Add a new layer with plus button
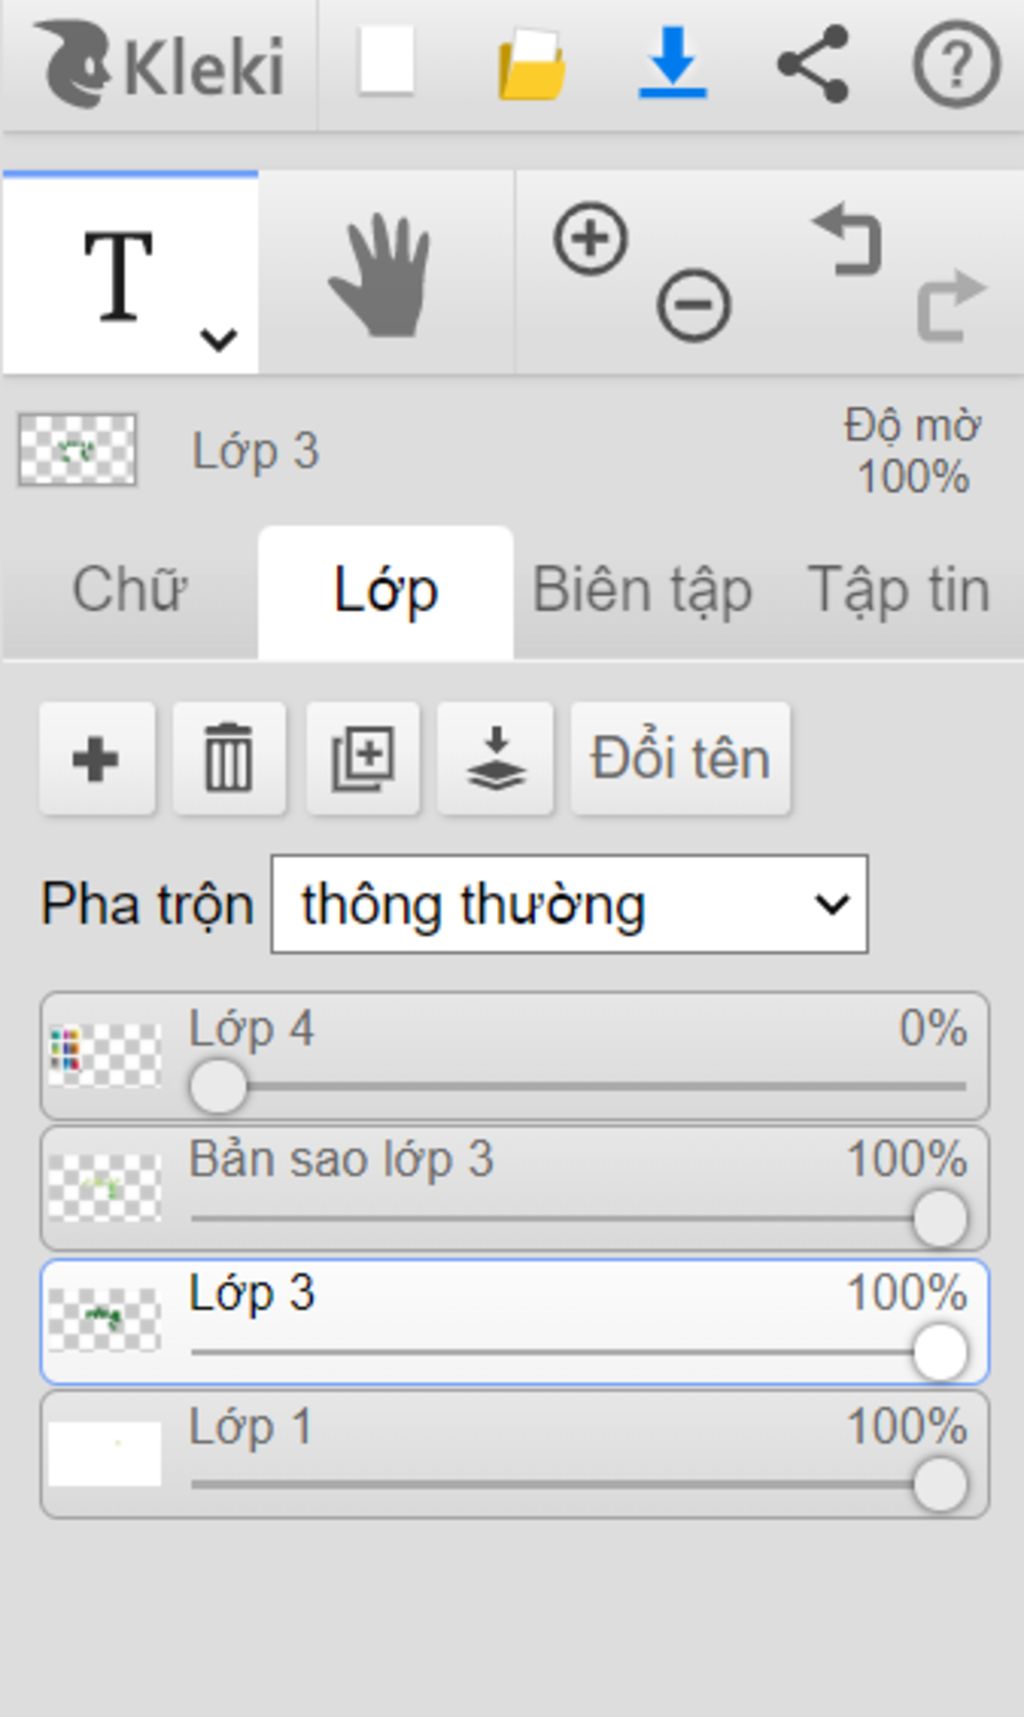 point(97,759)
